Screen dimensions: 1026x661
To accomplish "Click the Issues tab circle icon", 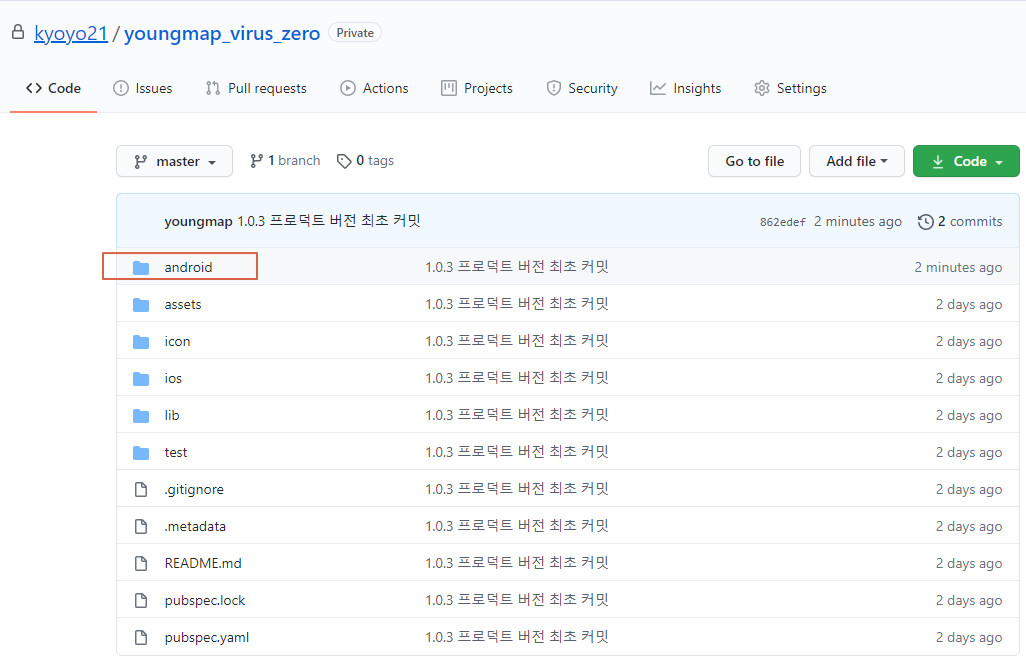I will 121,88.
